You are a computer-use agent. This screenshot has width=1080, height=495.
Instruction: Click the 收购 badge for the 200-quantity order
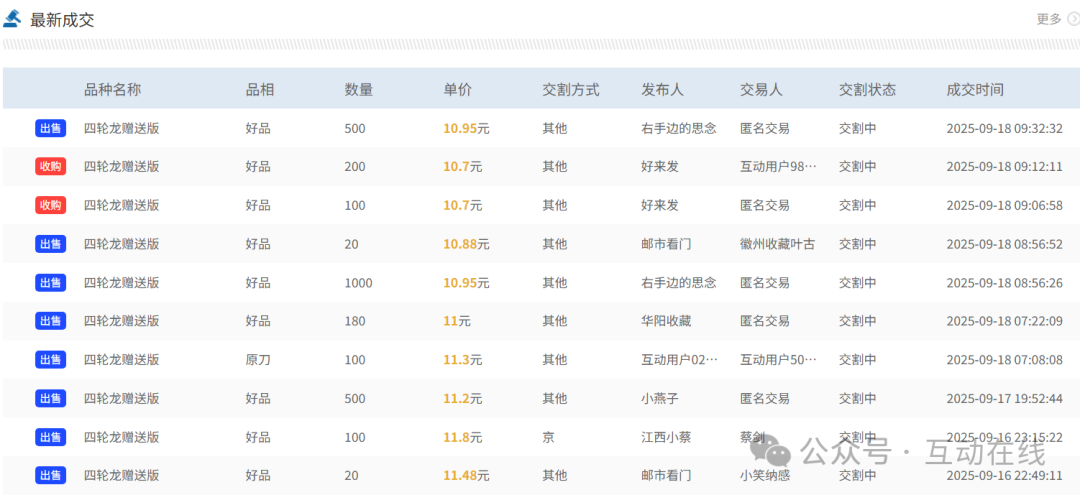[x=50, y=167]
